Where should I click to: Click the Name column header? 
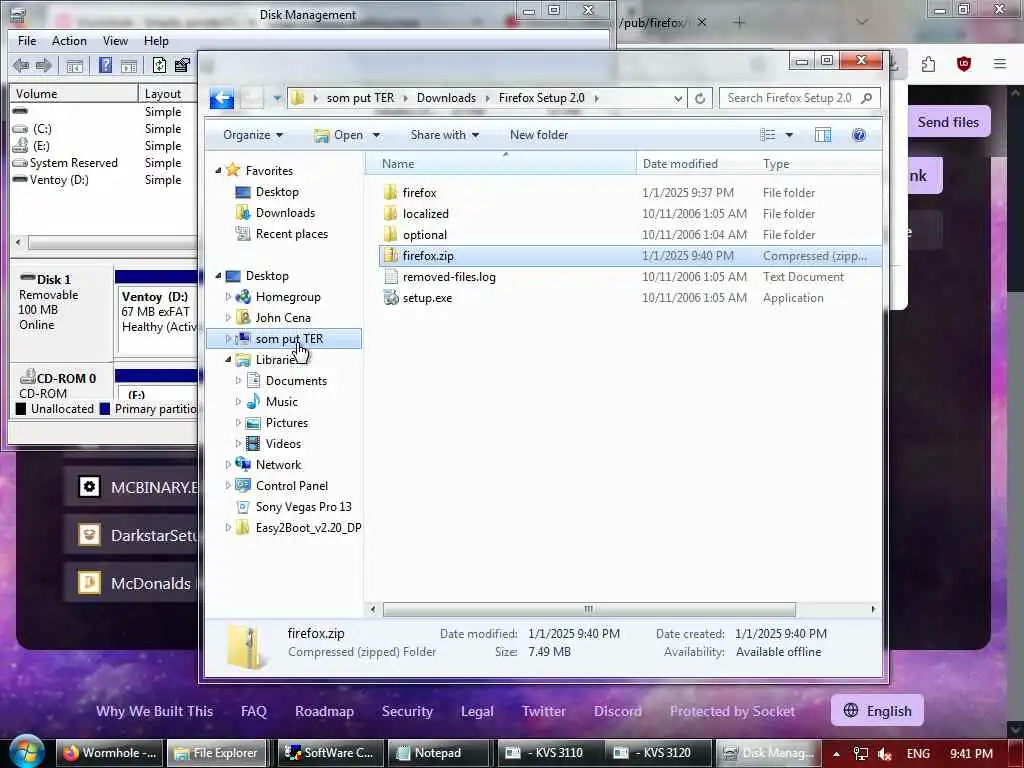(x=501, y=163)
